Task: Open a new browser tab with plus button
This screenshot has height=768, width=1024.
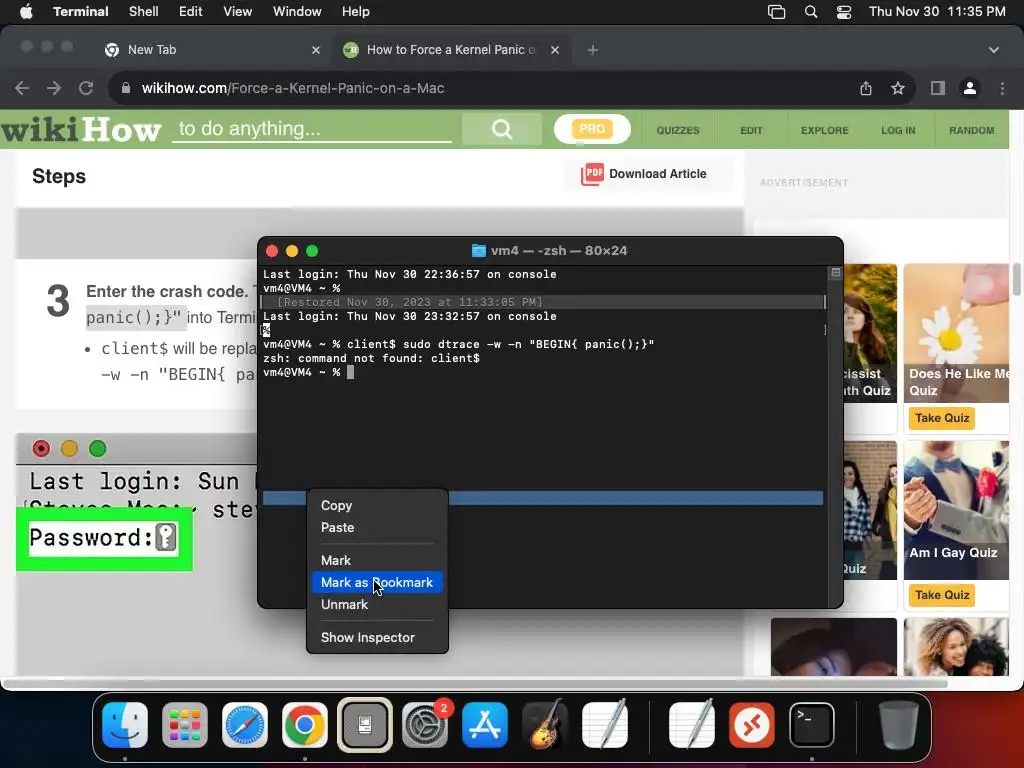Action: [592, 50]
